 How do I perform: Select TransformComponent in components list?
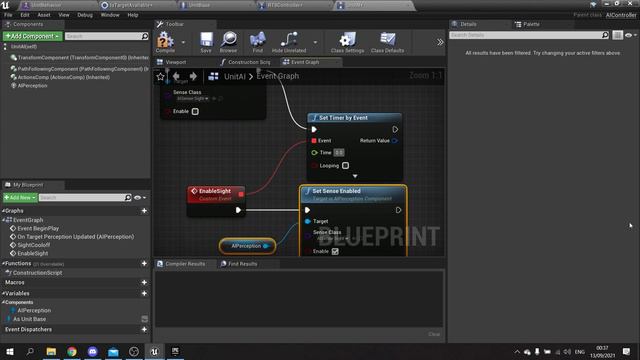point(80,58)
